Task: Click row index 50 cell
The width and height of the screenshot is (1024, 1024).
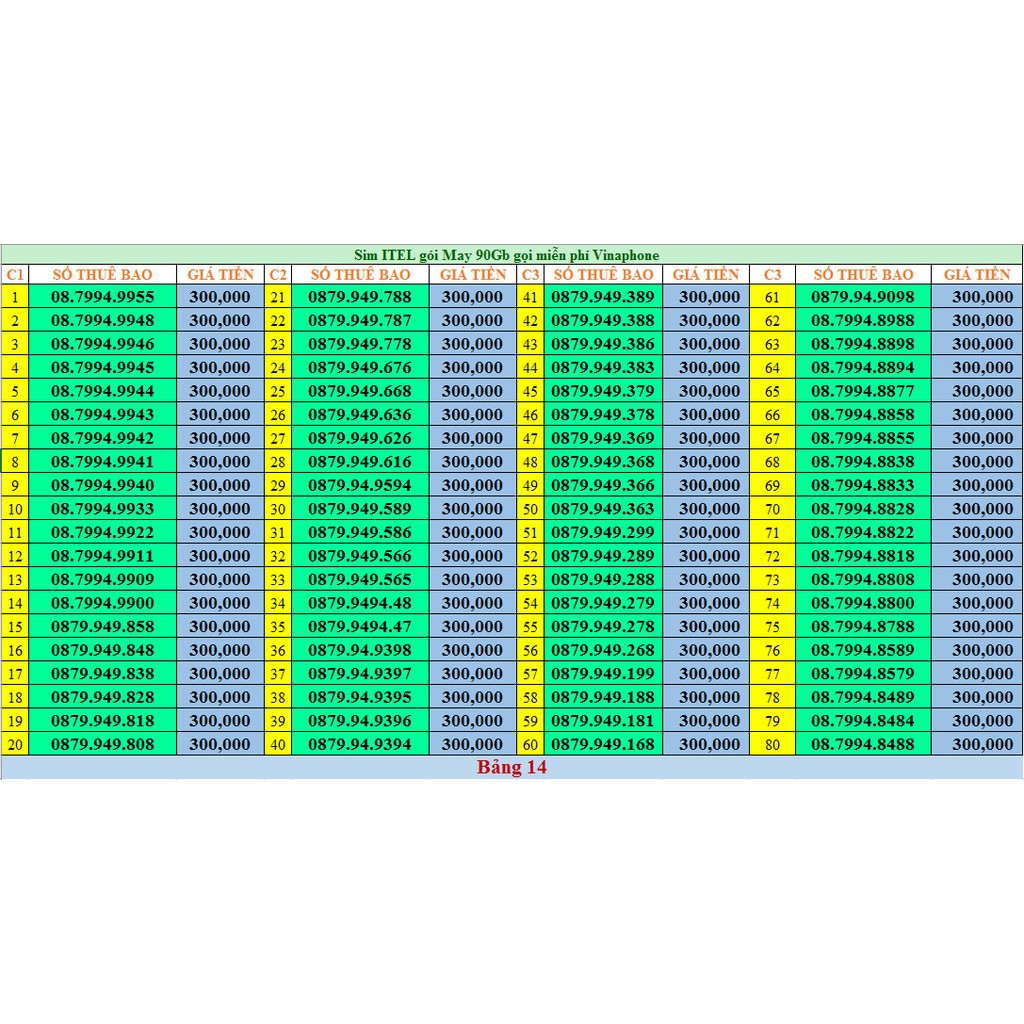Action: [x=530, y=508]
